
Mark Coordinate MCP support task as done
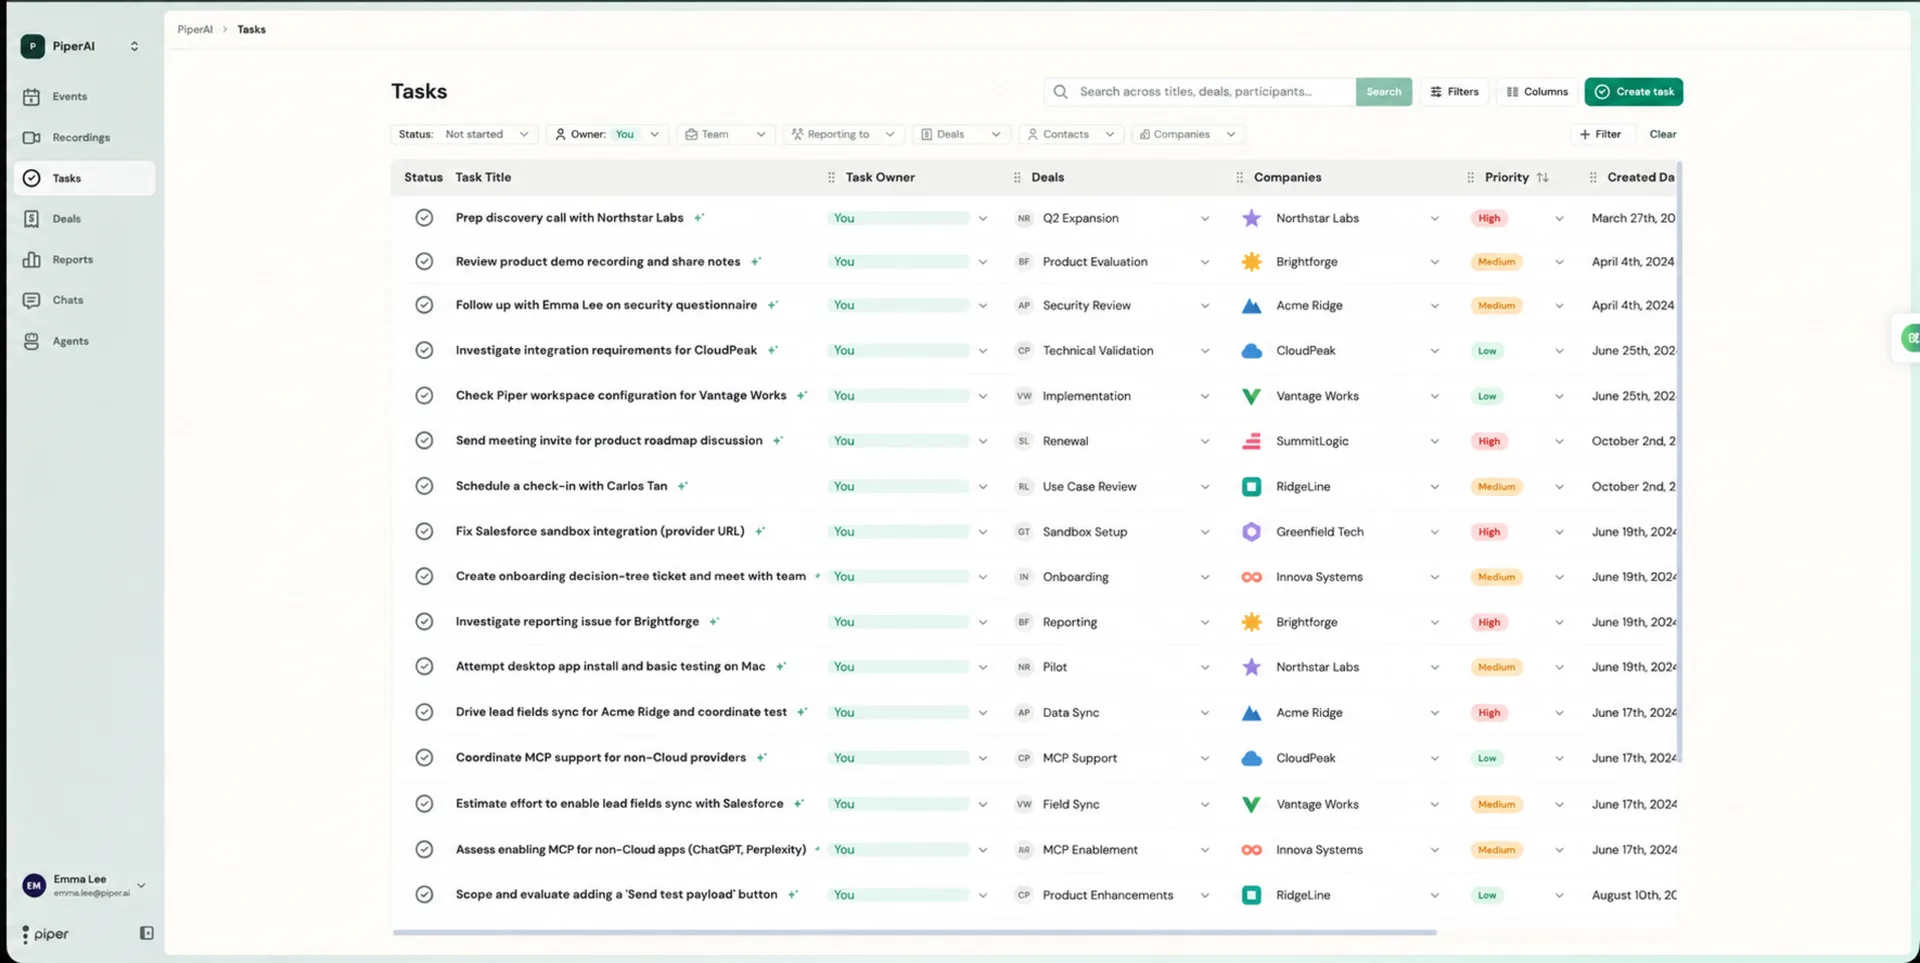[424, 758]
